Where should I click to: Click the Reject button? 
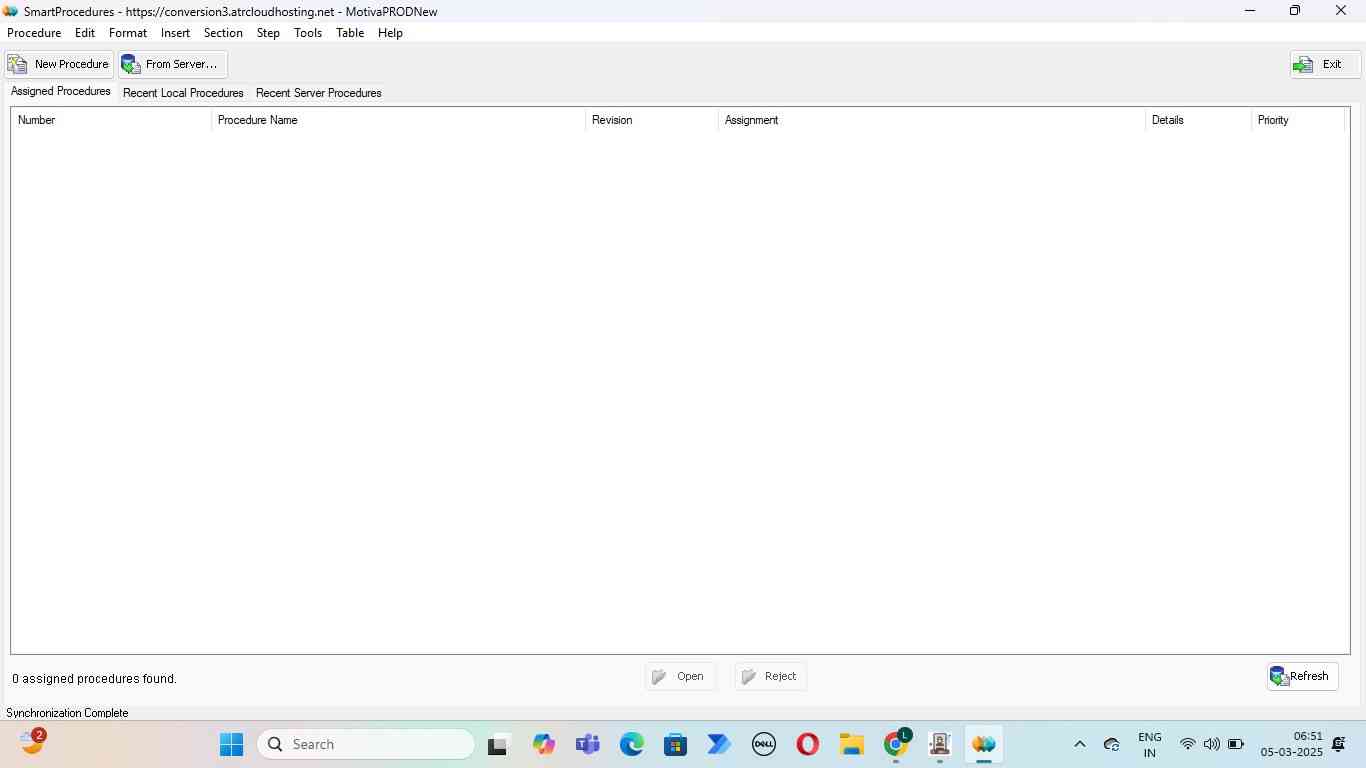(770, 677)
